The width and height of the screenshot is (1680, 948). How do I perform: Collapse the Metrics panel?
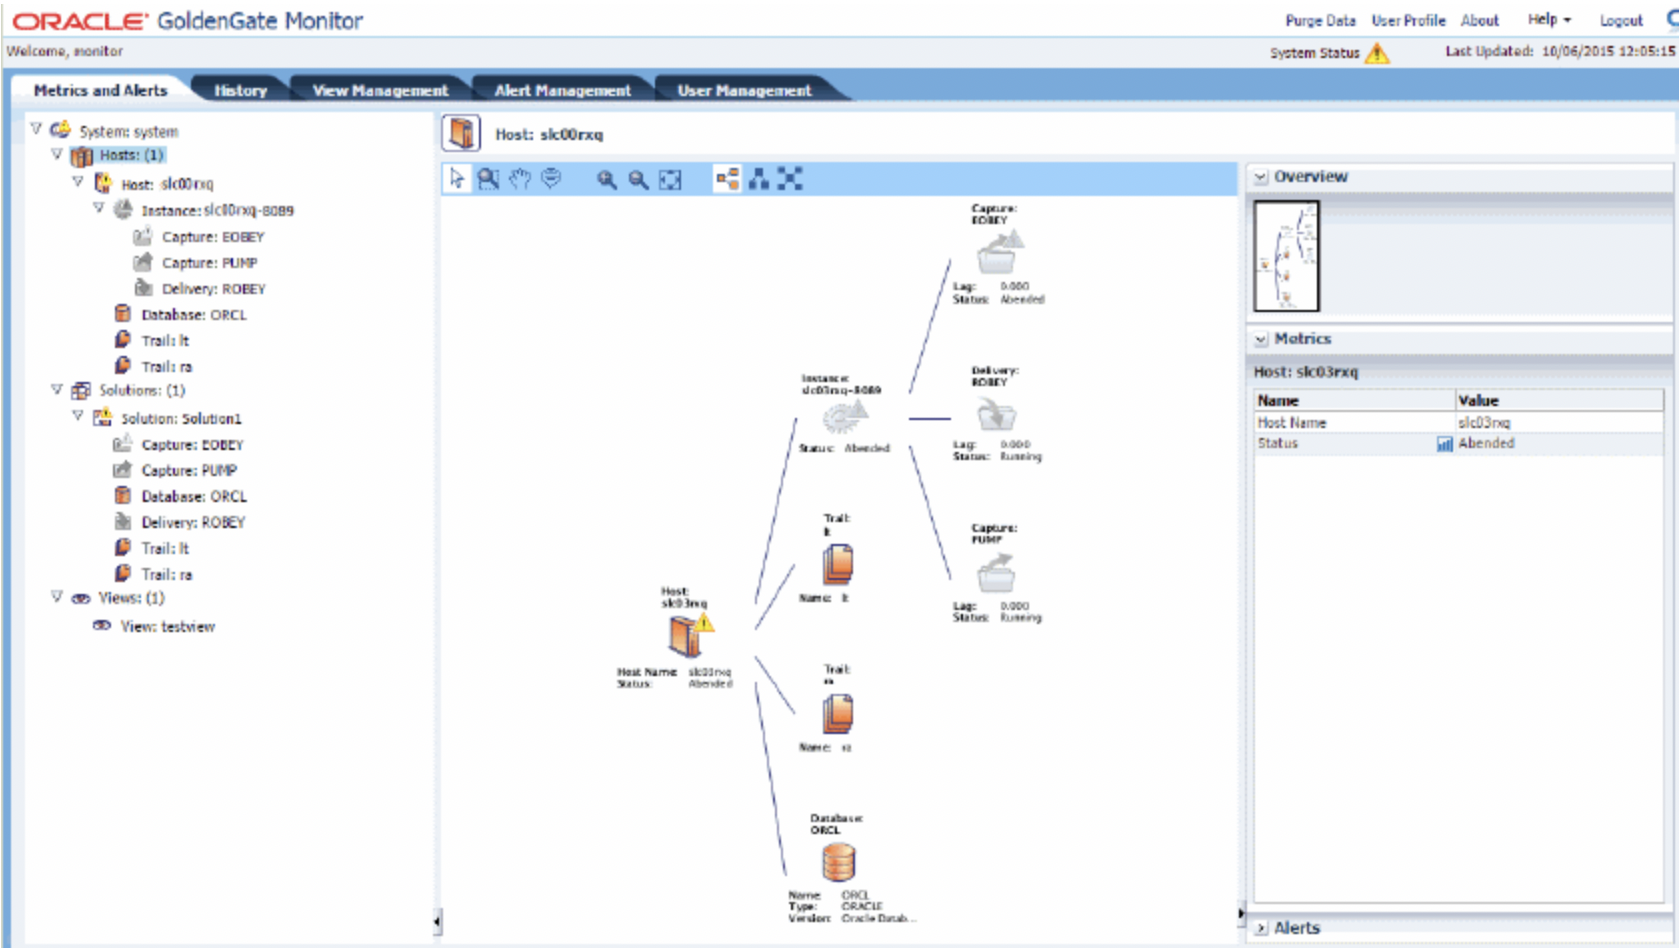tap(1259, 339)
